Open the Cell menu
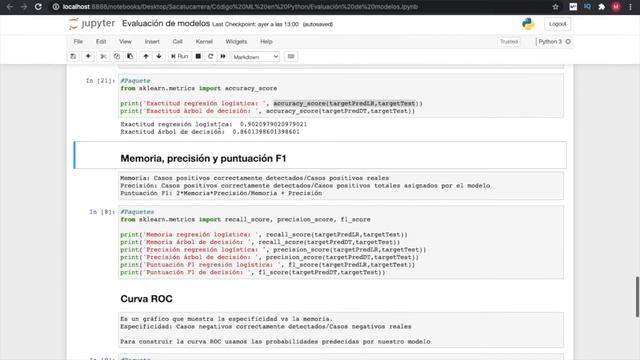 tap(177, 42)
